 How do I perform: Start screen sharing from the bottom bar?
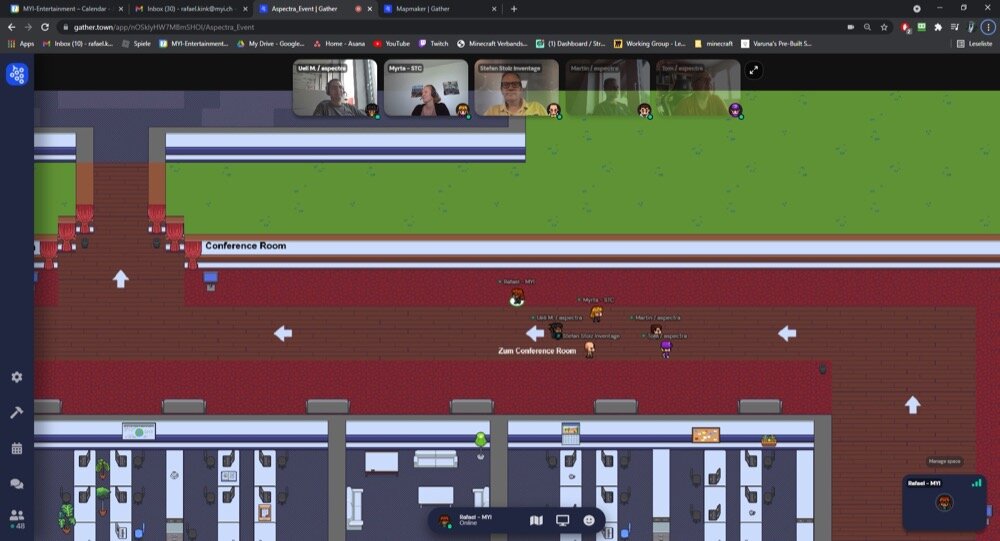click(x=563, y=520)
